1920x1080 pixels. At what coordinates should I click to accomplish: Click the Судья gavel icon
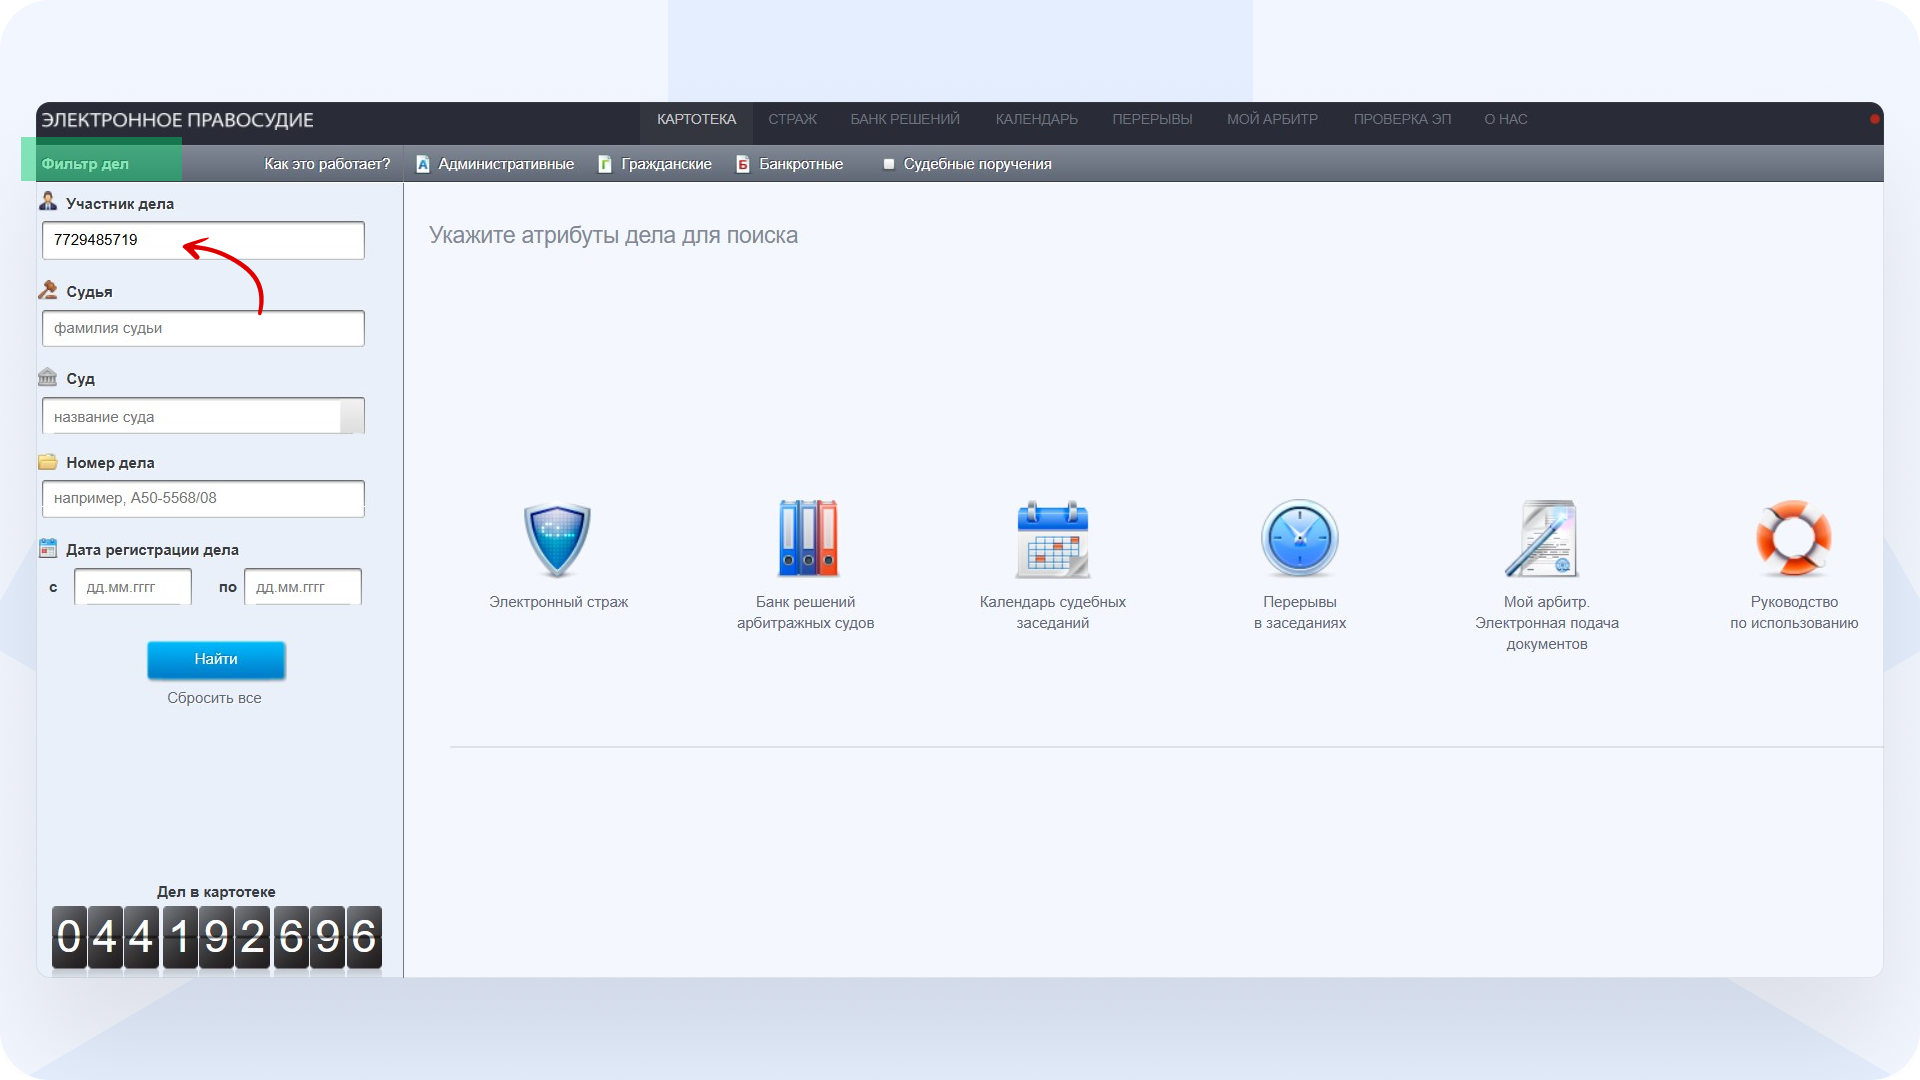pos(48,290)
